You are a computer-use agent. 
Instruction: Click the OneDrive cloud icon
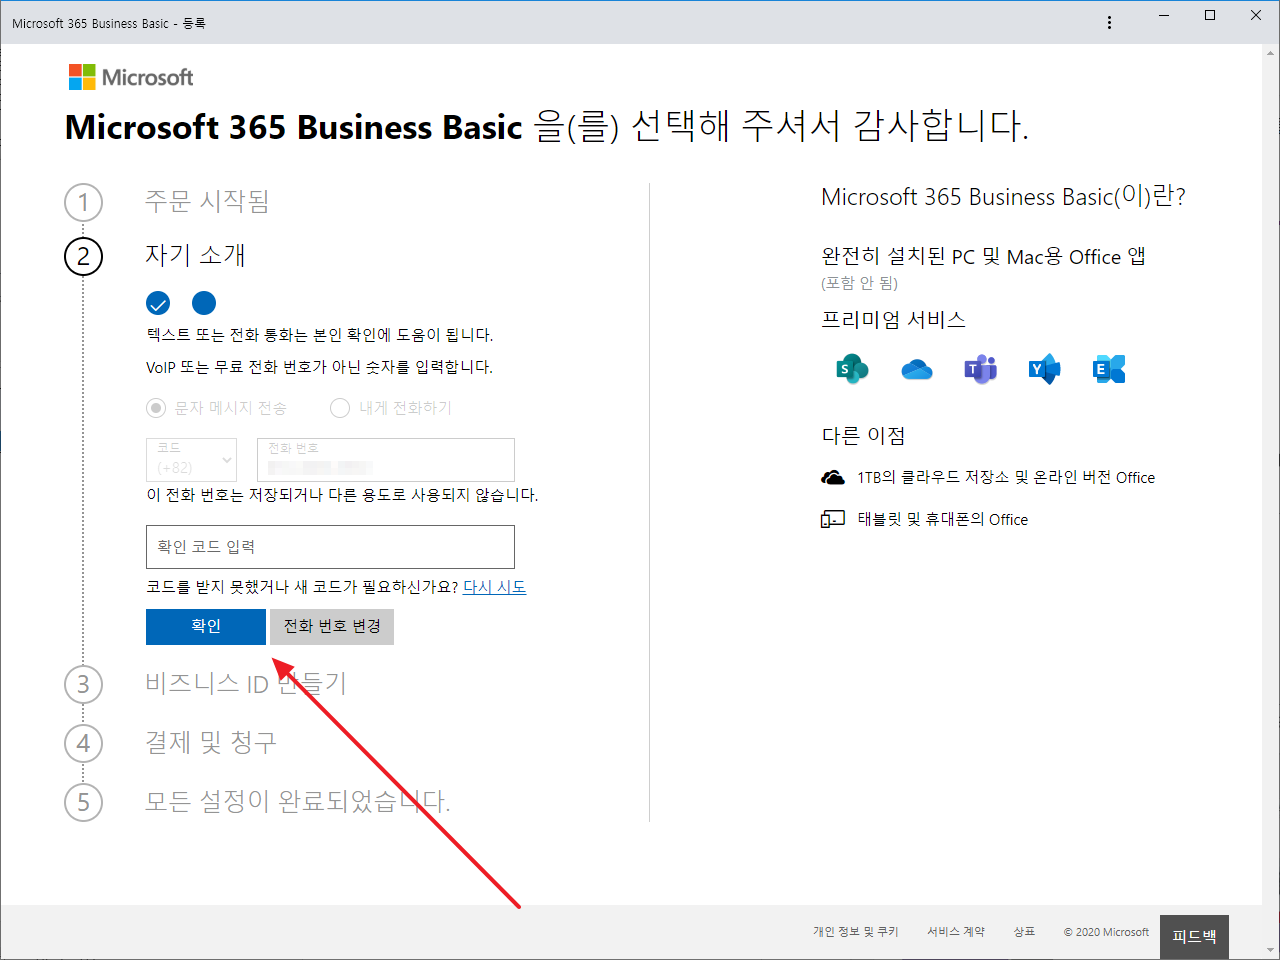tap(916, 370)
